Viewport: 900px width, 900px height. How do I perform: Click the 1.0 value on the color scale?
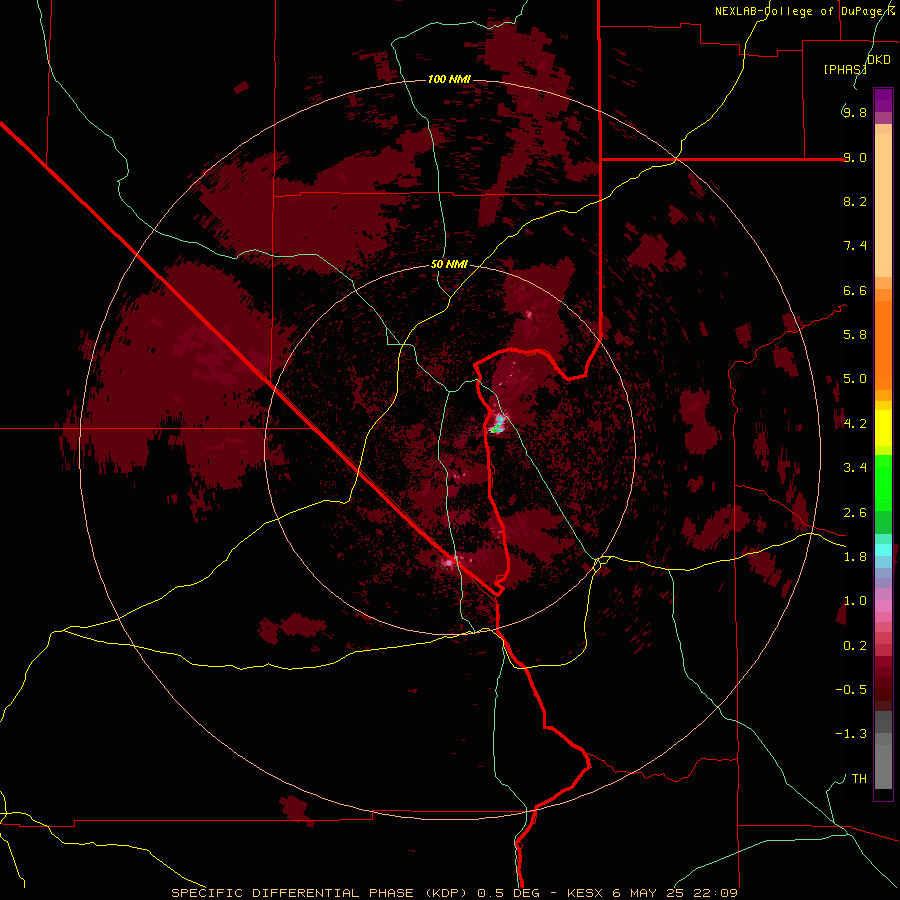[x=854, y=601]
